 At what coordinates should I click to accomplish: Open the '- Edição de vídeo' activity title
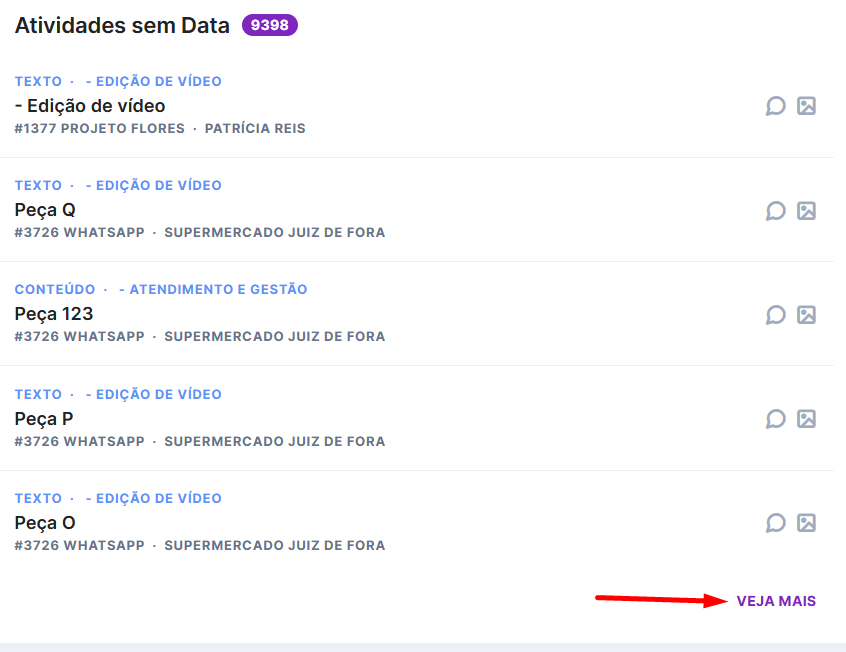(90, 106)
